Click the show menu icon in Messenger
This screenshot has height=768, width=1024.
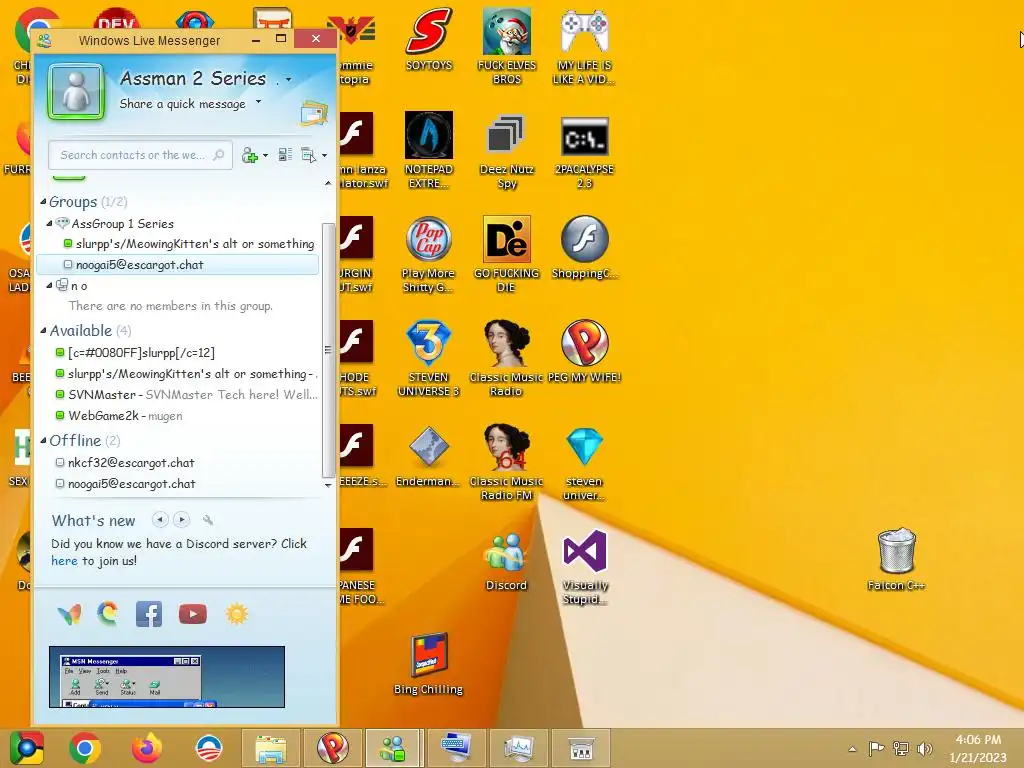tap(308, 155)
